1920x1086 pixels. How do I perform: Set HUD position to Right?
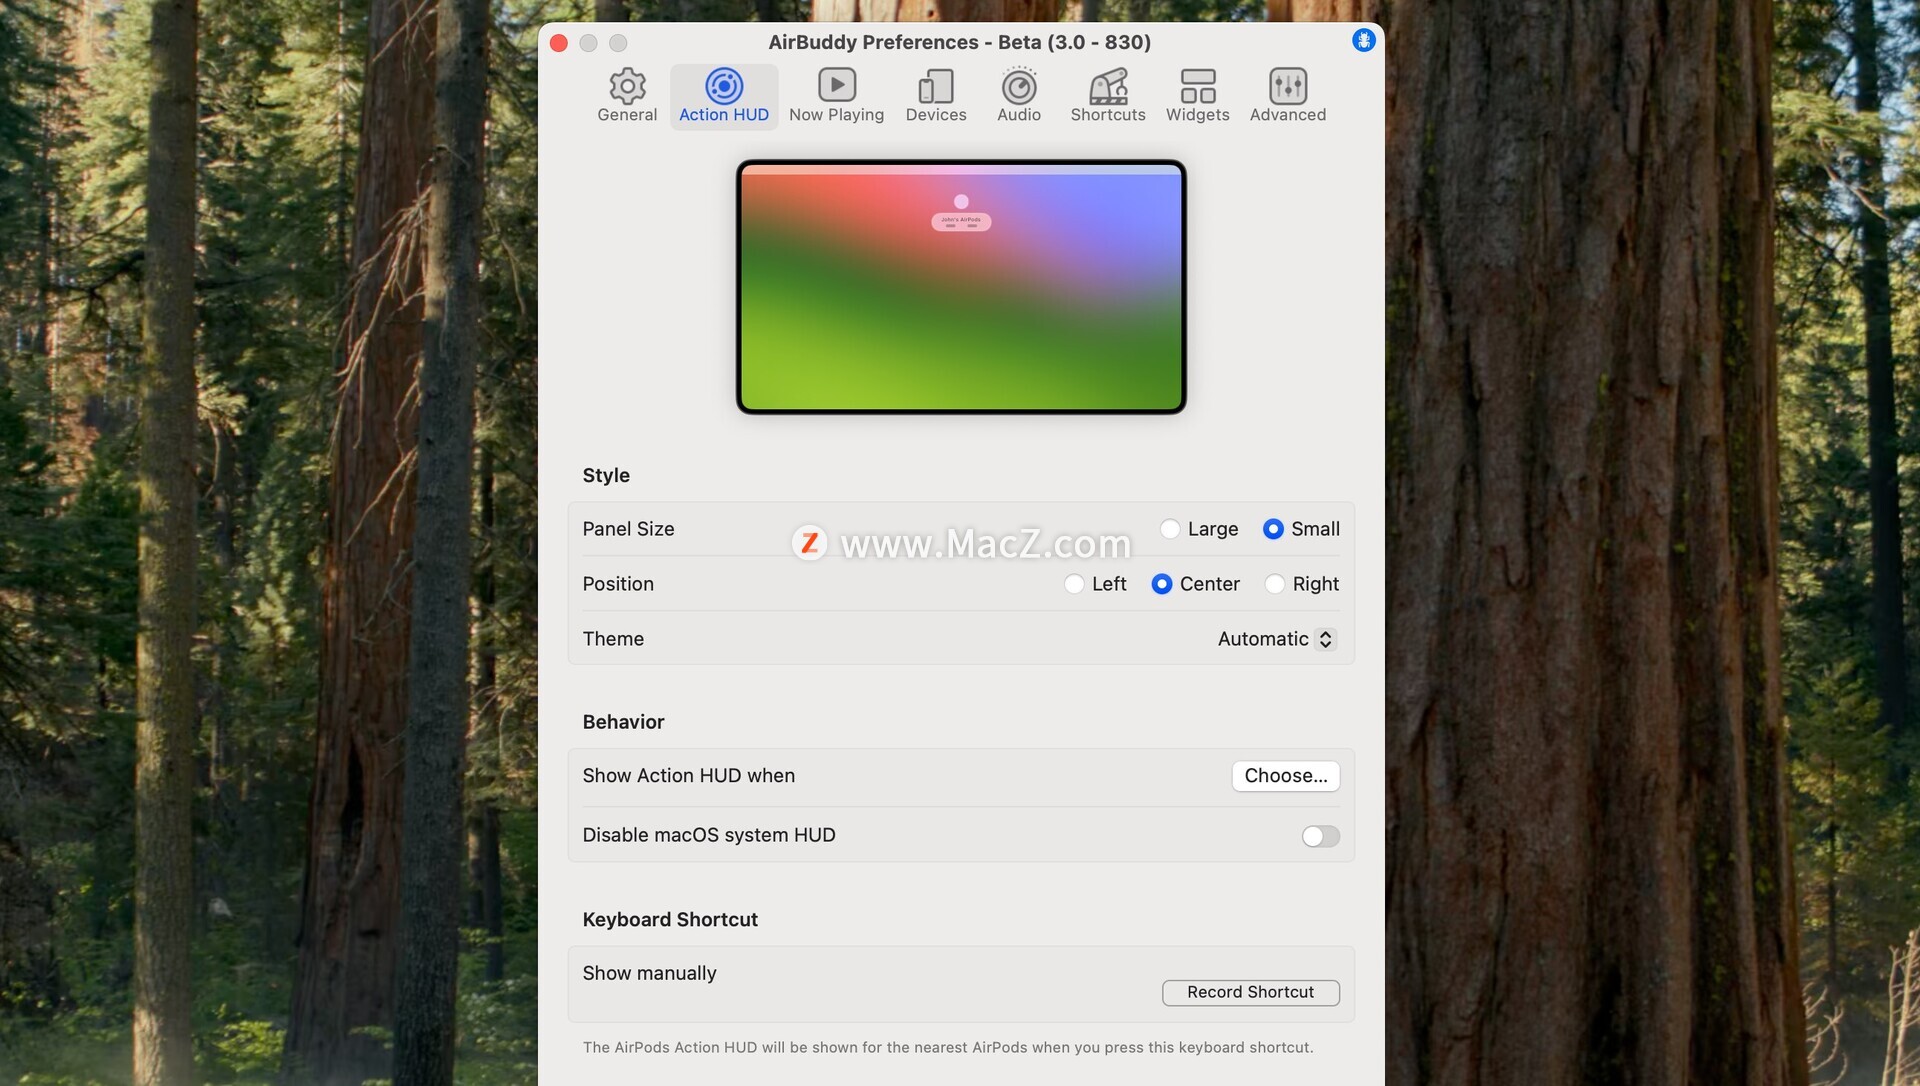(1275, 584)
